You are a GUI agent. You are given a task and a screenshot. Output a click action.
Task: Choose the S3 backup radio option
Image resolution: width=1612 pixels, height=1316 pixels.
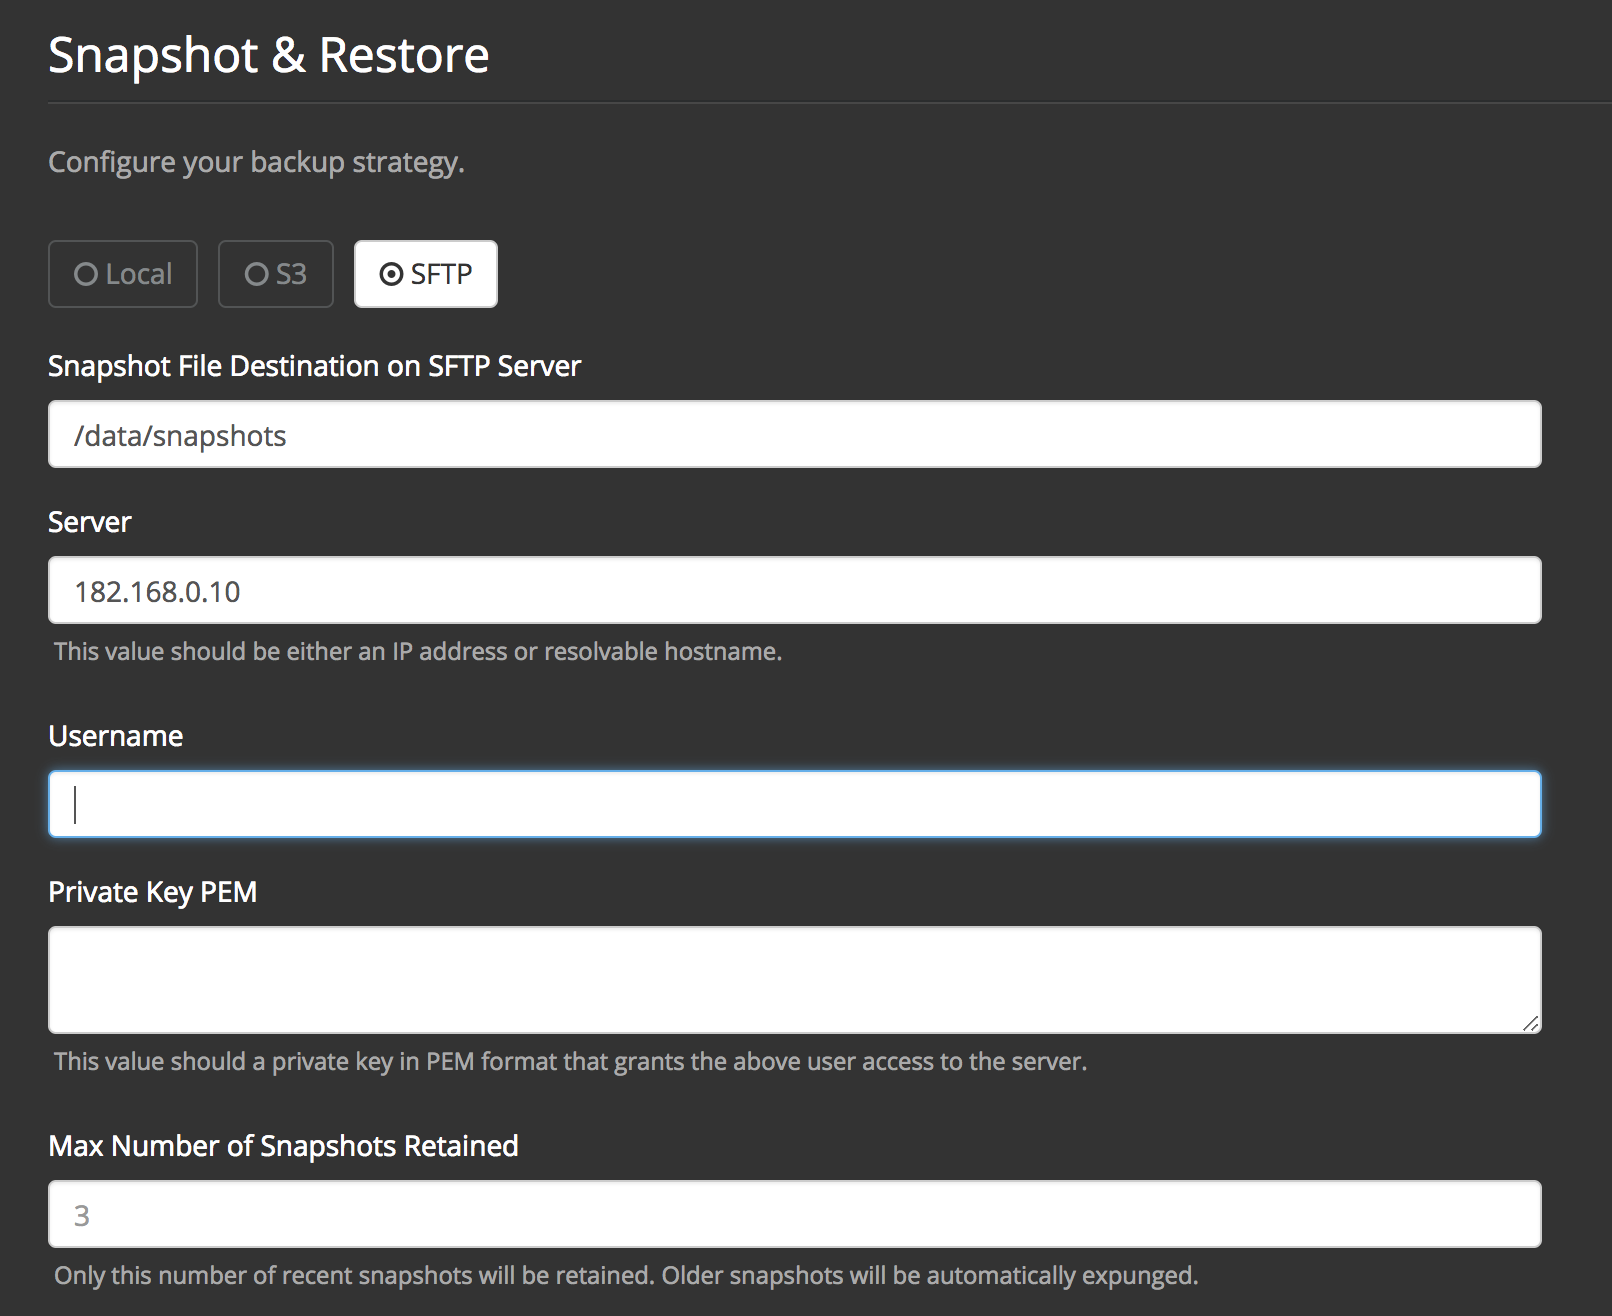point(276,274)
